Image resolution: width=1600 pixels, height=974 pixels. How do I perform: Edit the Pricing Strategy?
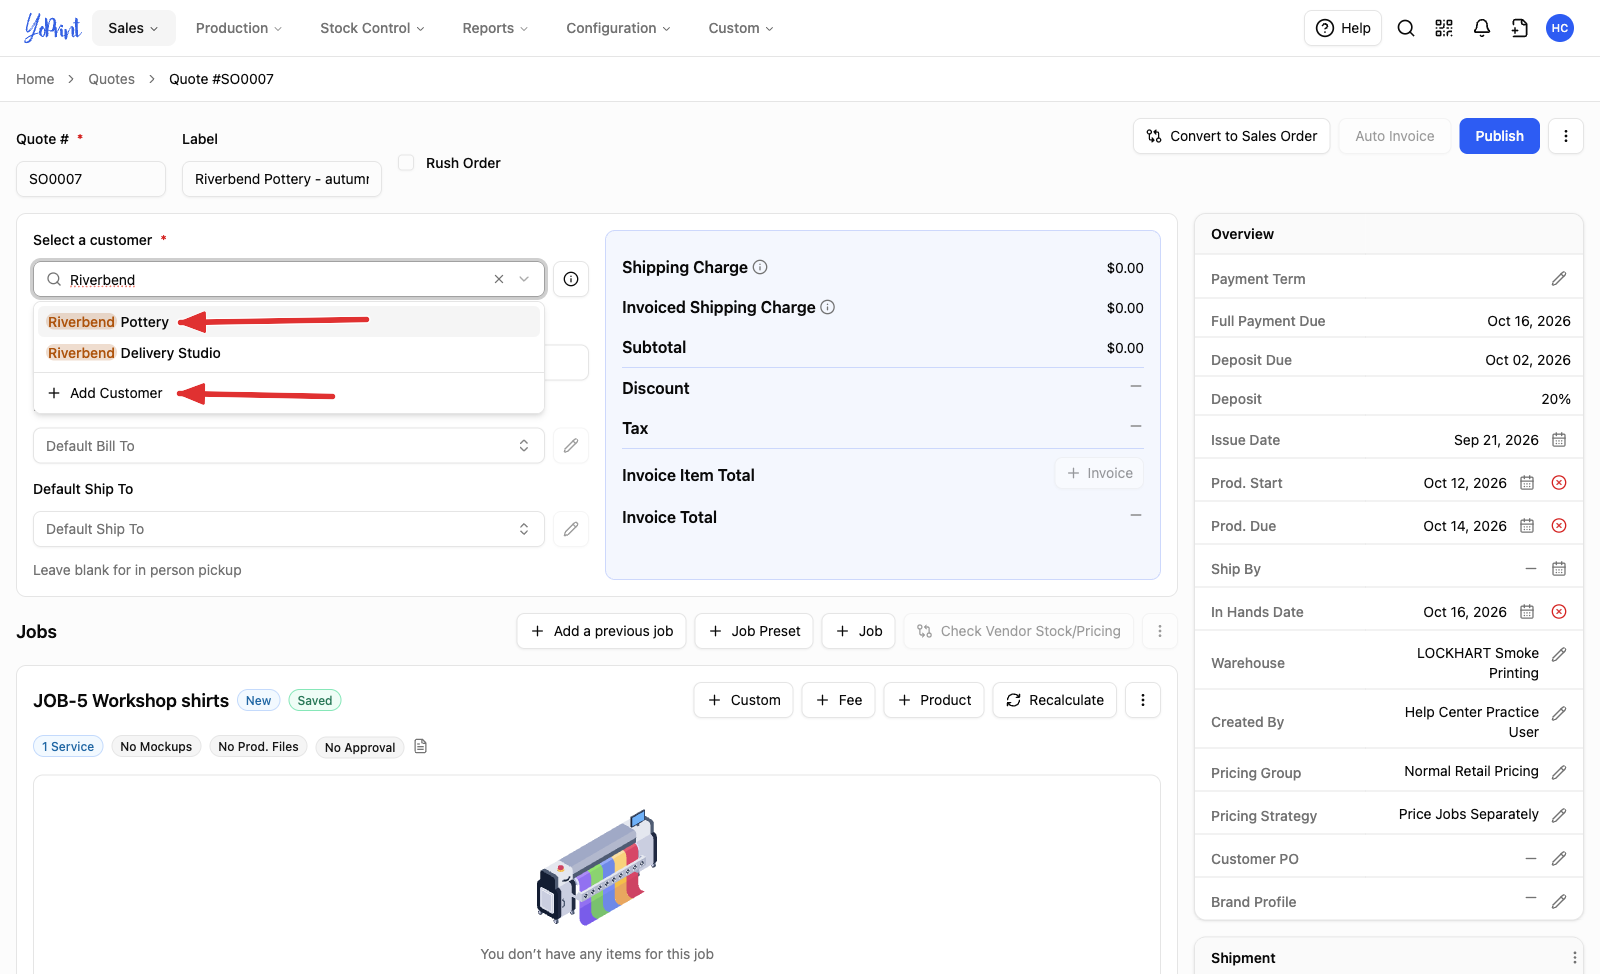click(1559, 815)
